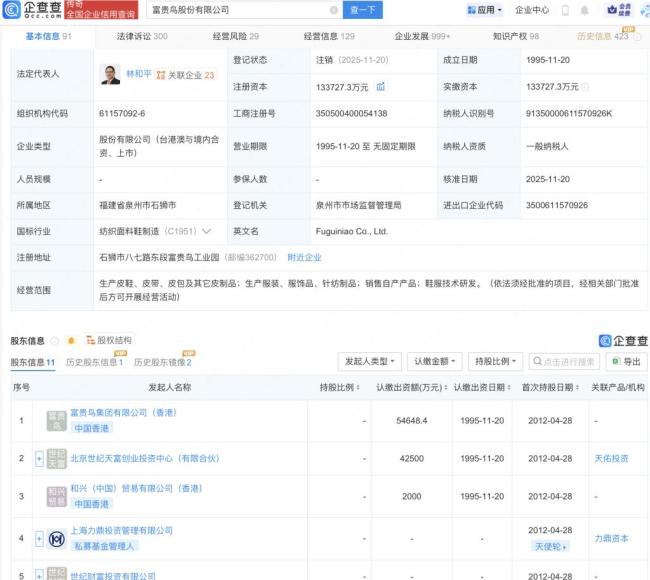Screen dimensions: 650x580
Task: Click the 查一下 search button
Action: [x=363, y=10]
